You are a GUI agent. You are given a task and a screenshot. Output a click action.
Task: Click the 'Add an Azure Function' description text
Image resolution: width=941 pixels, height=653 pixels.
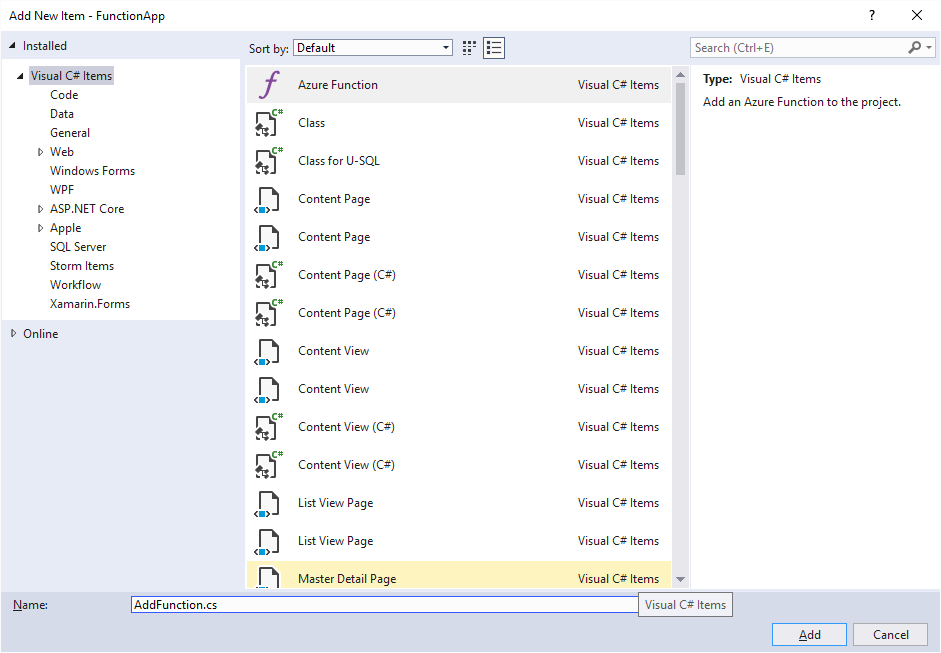click(802, 102)
